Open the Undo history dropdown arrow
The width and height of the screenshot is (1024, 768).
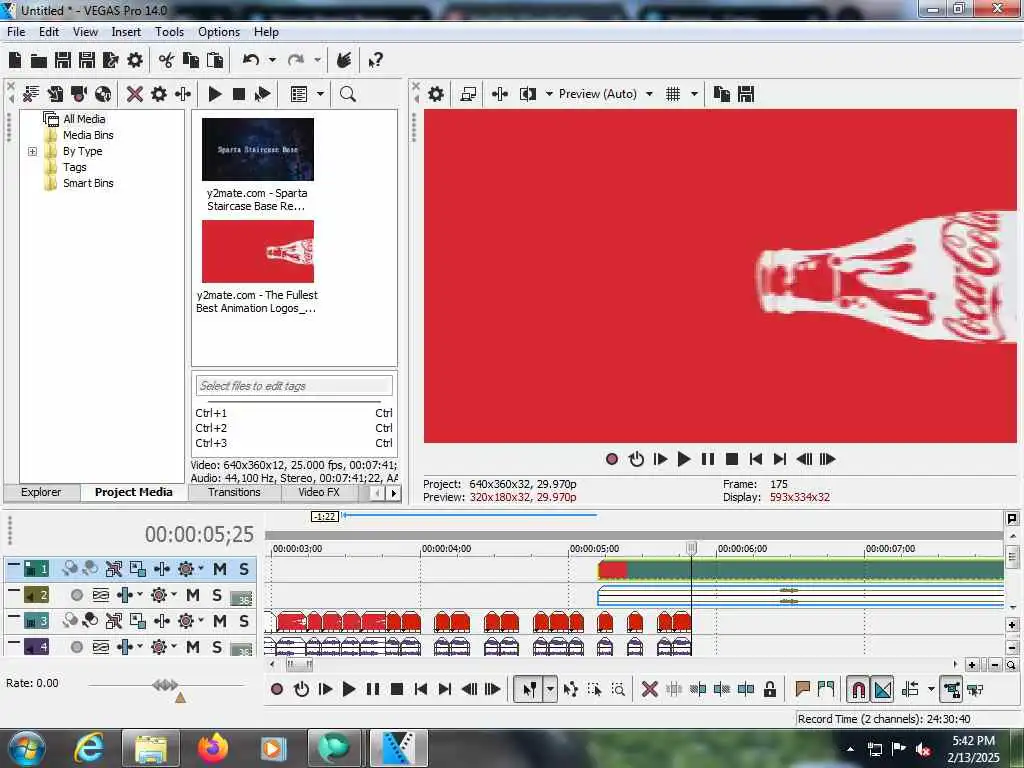pos(272,60)
